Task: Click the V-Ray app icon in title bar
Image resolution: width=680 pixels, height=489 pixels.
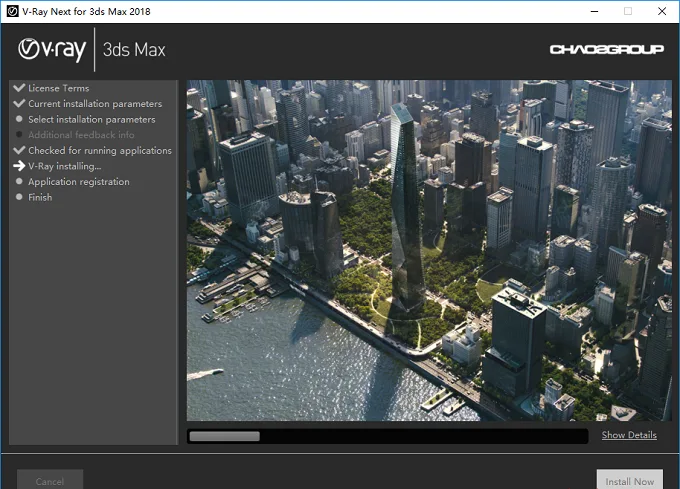Action: (x=12, y=11)
